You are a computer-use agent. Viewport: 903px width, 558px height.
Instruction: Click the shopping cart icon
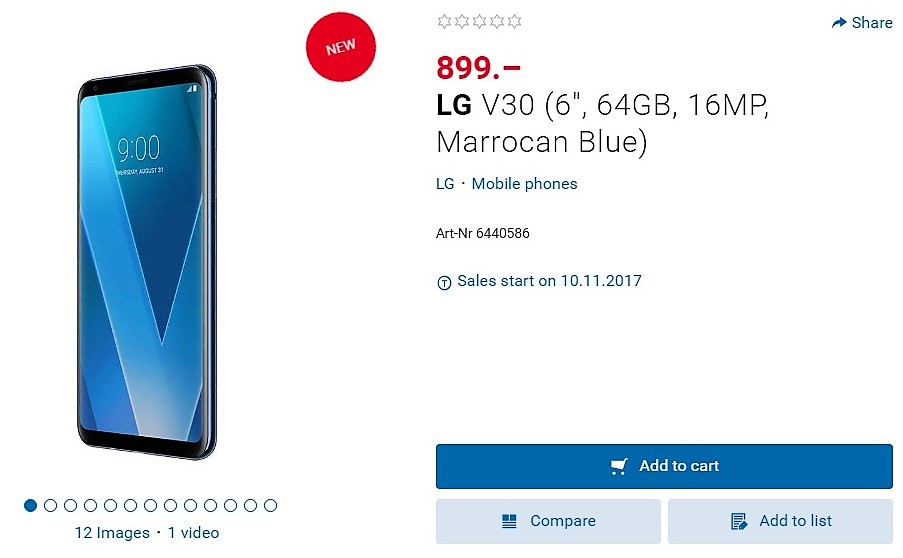(x=619, y=466)
